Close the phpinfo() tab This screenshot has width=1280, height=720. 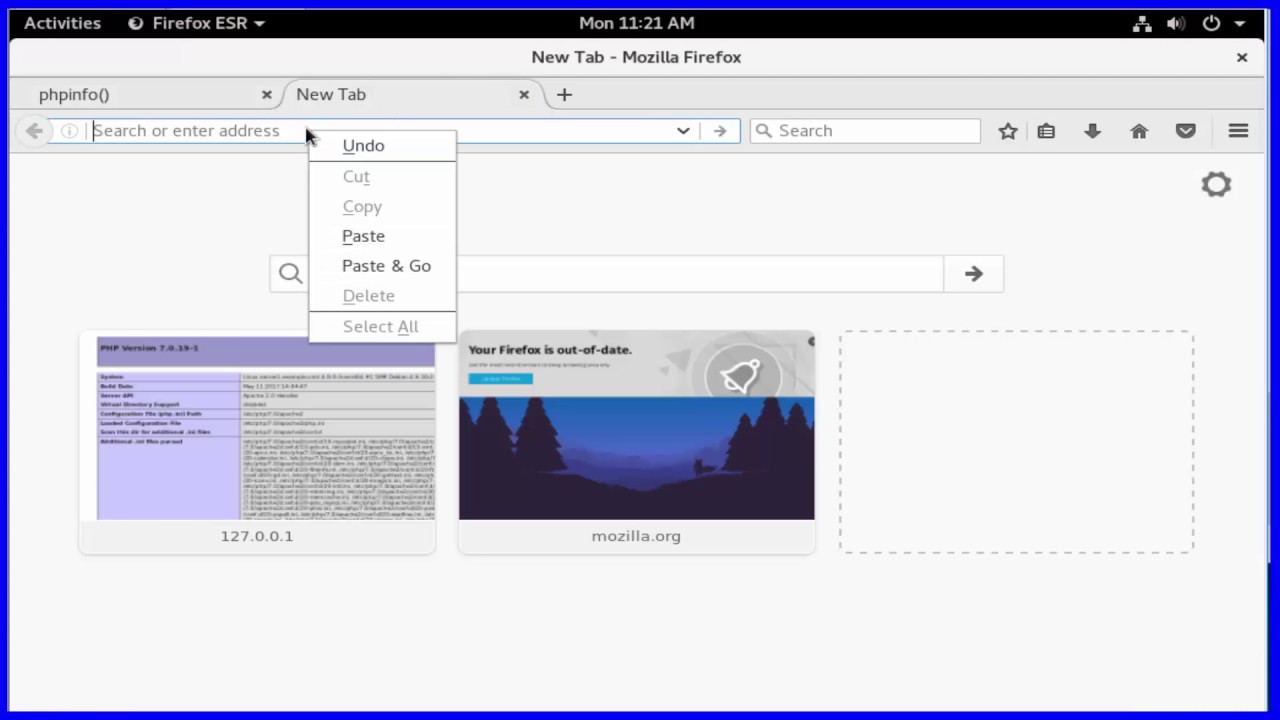click(x=266, y=94)
